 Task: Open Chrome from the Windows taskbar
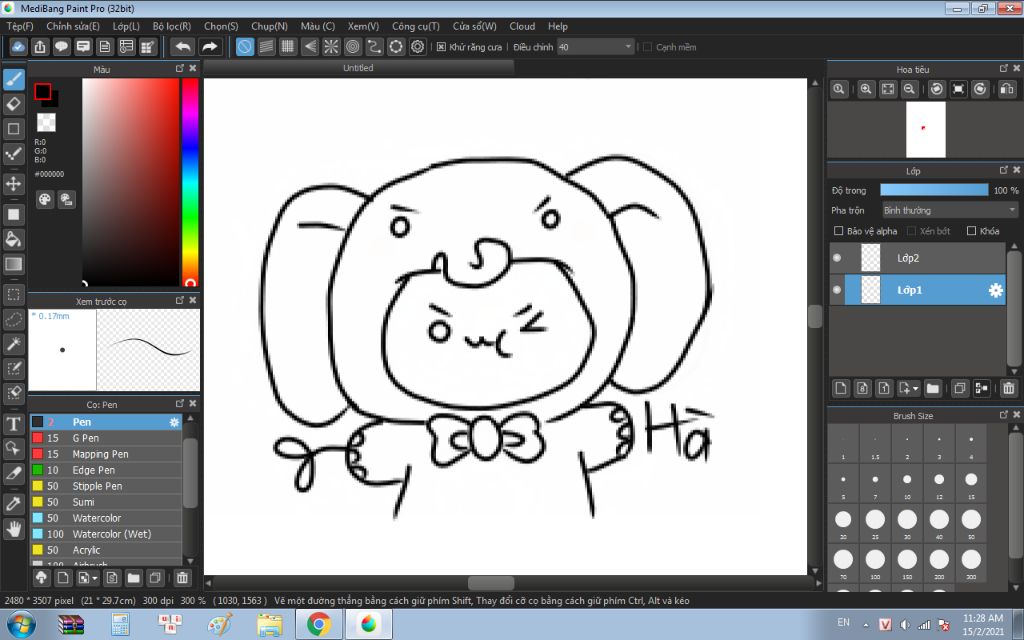coord(319,624)
